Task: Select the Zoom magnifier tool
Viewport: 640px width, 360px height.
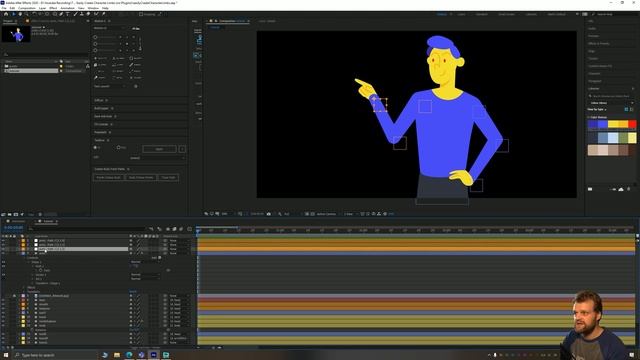Action: coord(27,14)
